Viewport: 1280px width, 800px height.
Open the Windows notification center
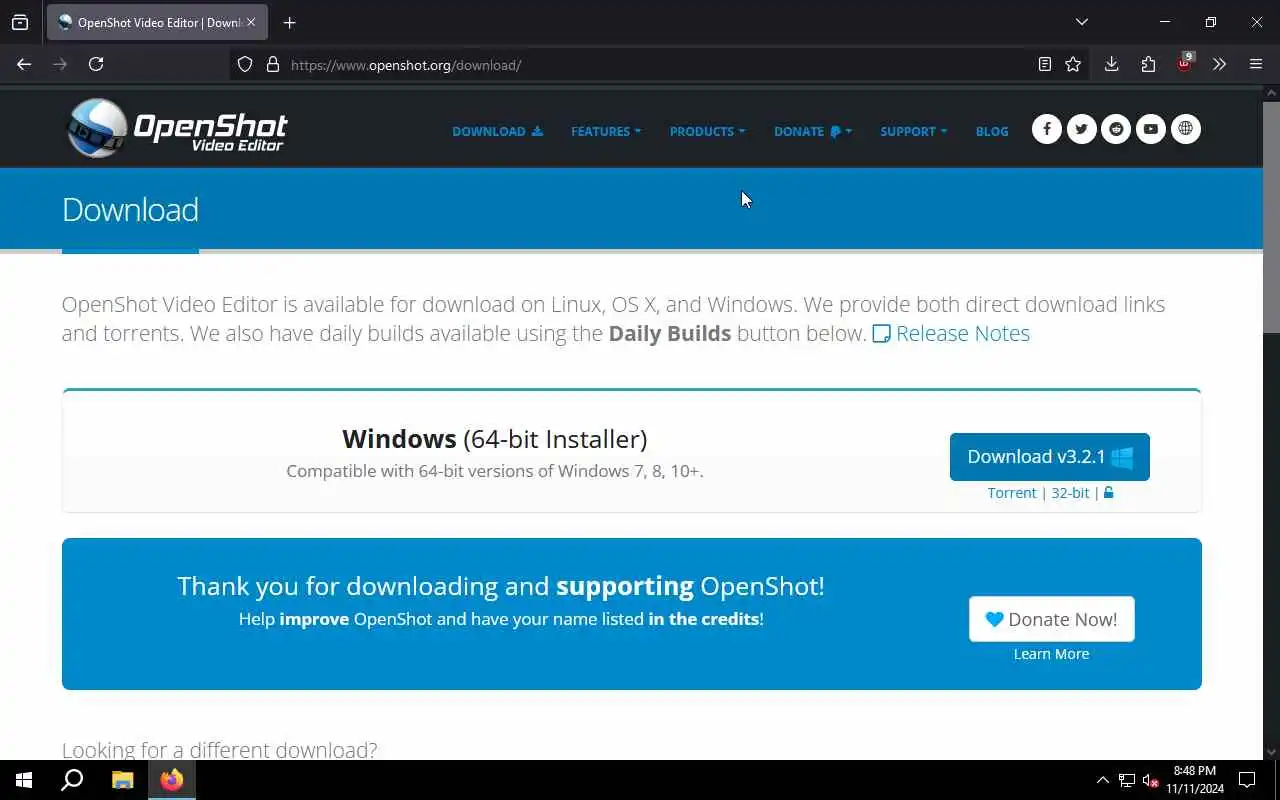click(1247, 780)
